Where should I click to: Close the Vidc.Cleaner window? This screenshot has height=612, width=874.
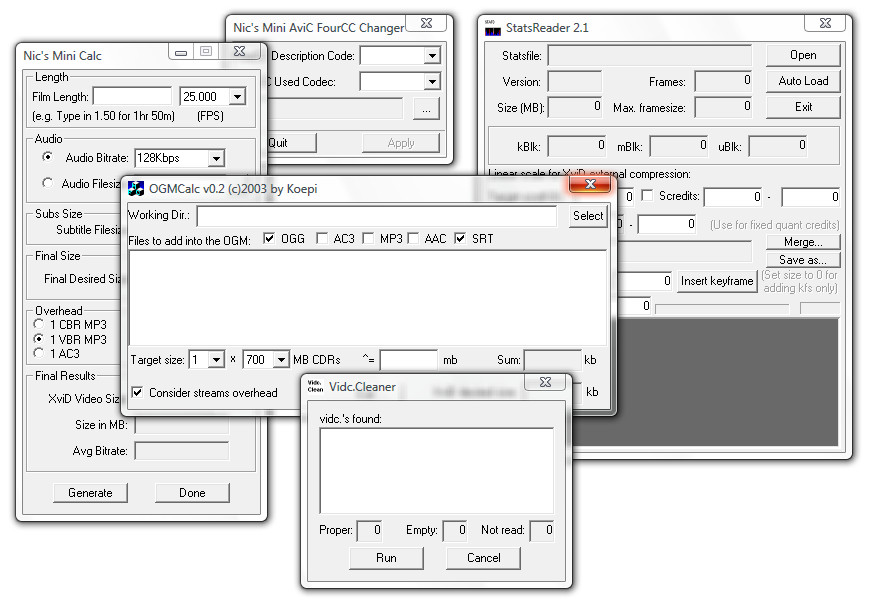tap(545, 382)
